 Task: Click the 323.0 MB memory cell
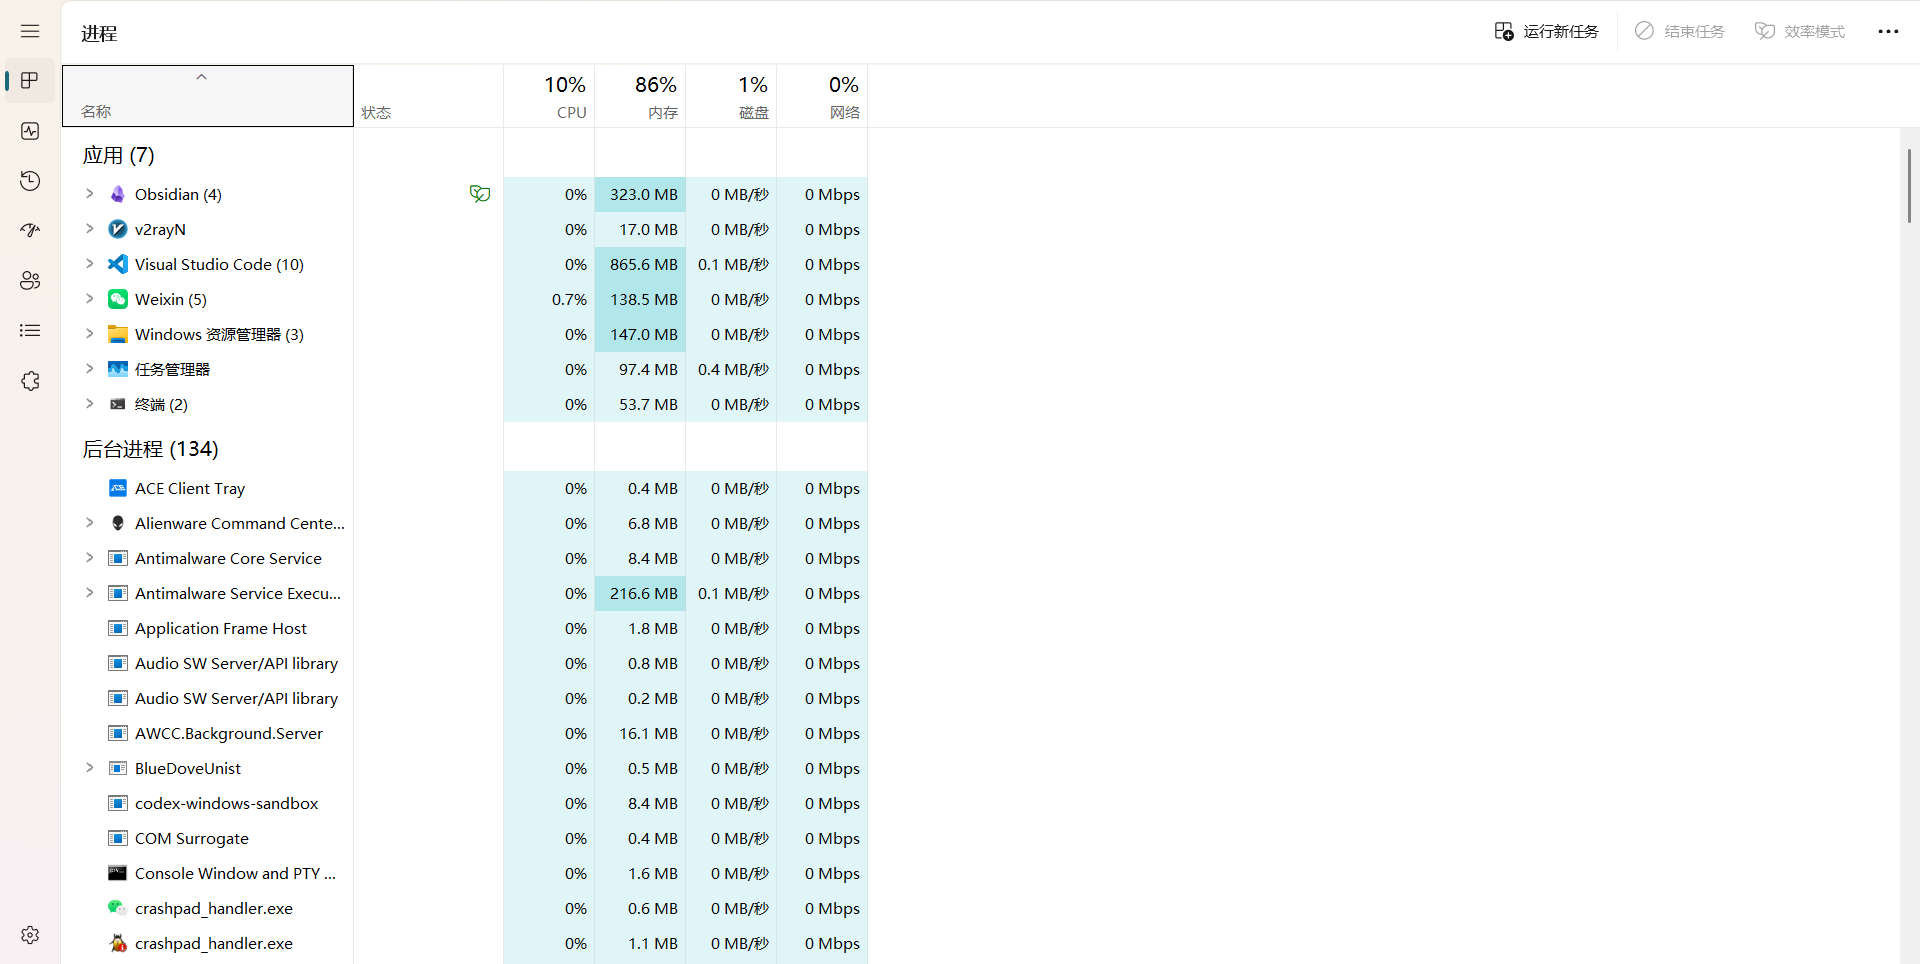pyautogui.click(x=640, y=194)
